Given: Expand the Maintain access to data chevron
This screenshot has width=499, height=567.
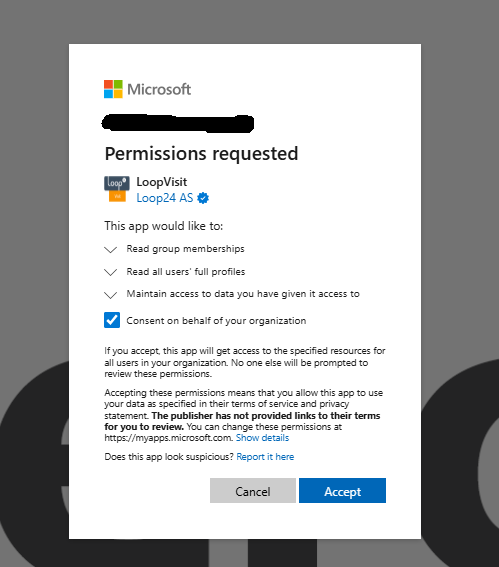Looking at the screenshot, I should tap(111, 295).
